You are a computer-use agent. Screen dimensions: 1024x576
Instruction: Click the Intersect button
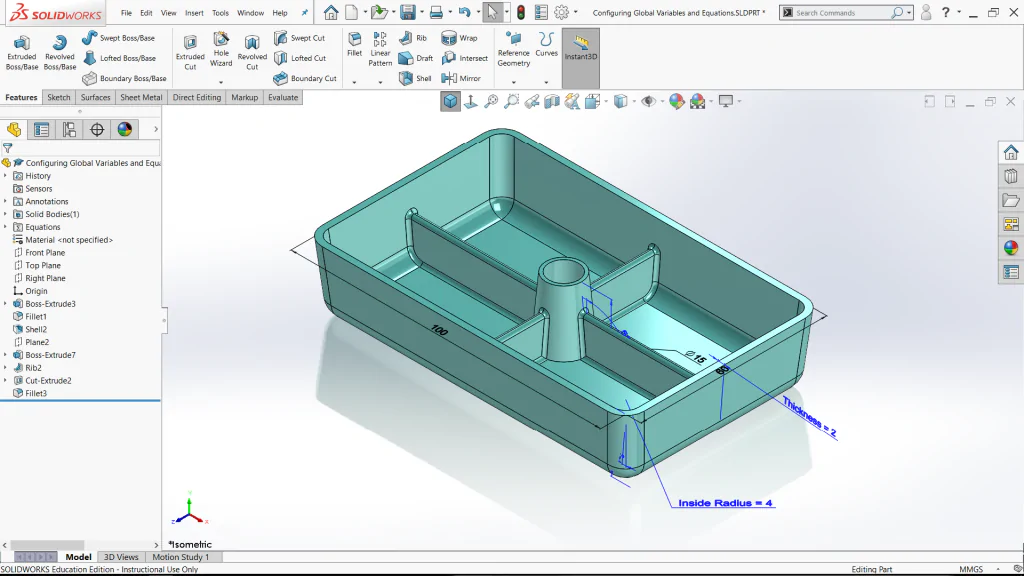click(x=465, y=58)
